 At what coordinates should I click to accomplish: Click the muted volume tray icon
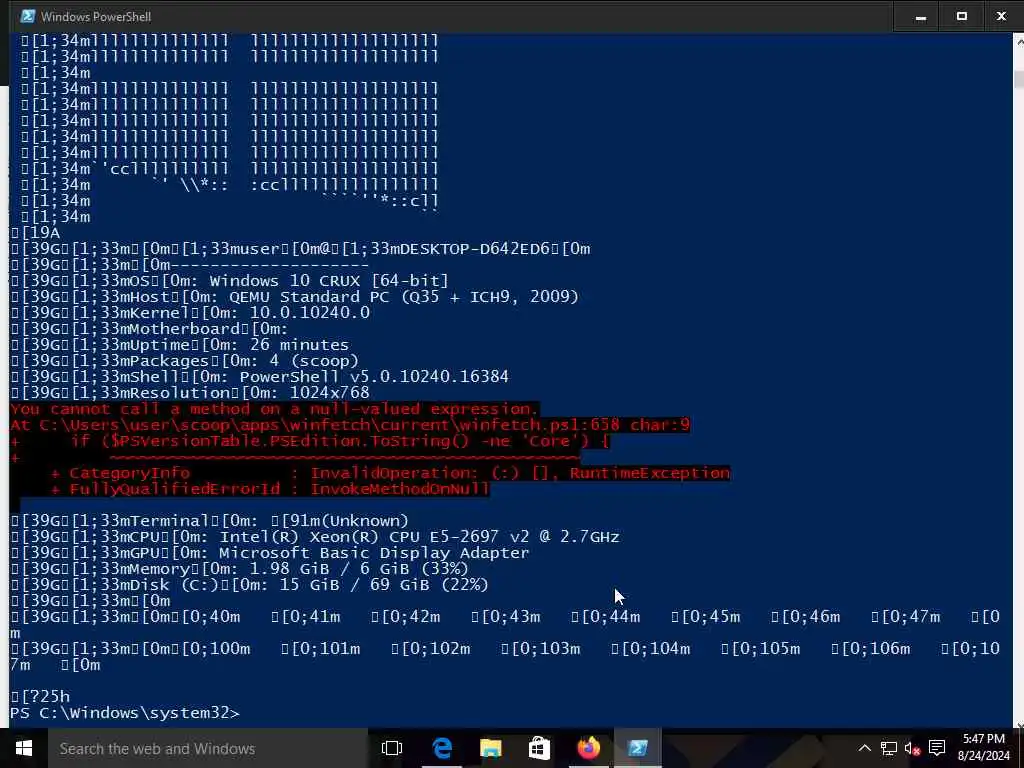click(x=912, y=748)
